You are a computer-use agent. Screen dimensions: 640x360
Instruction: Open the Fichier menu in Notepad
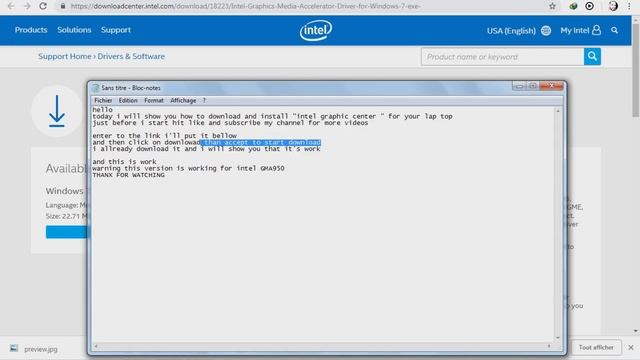103,100
